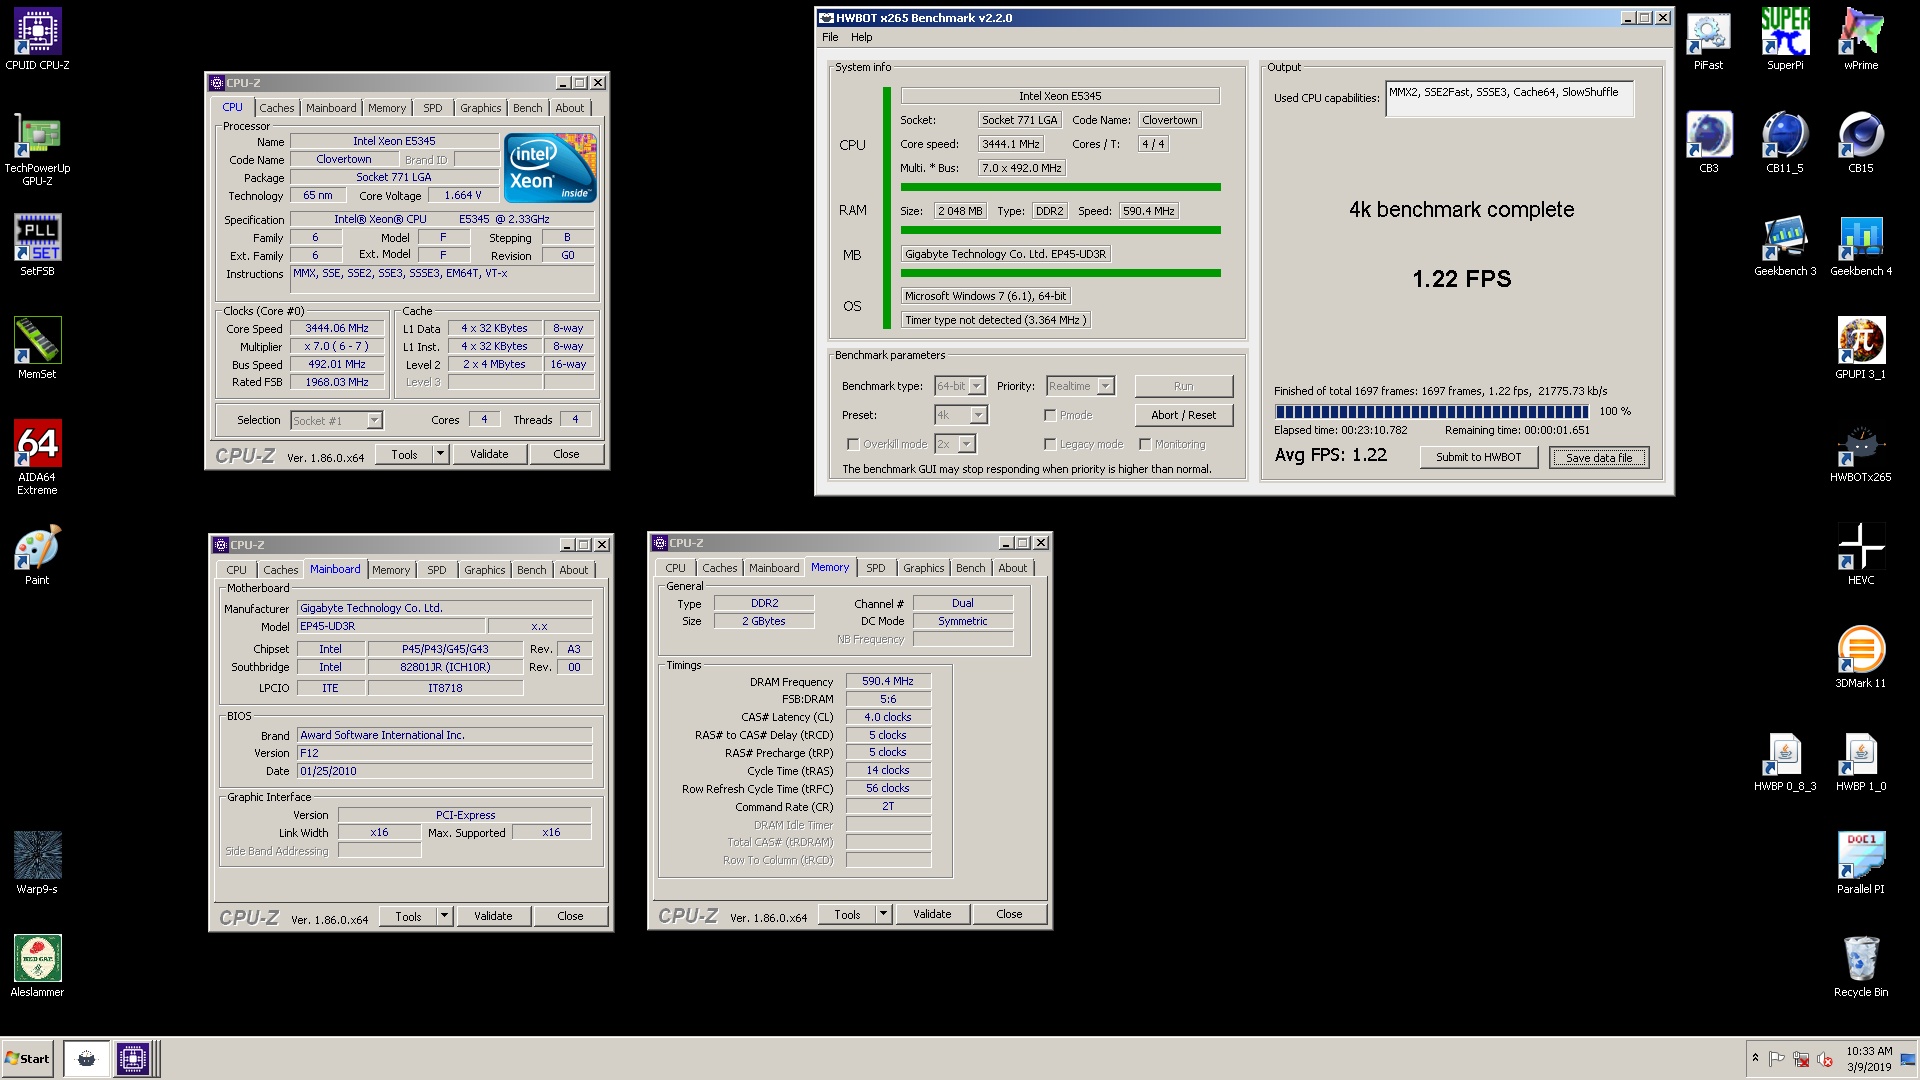Image resolution: width=1920 pixels, height=1080 pixels.
Task: Click Close in CPU-Z Memory window
Action: [x=1009, y=914]
